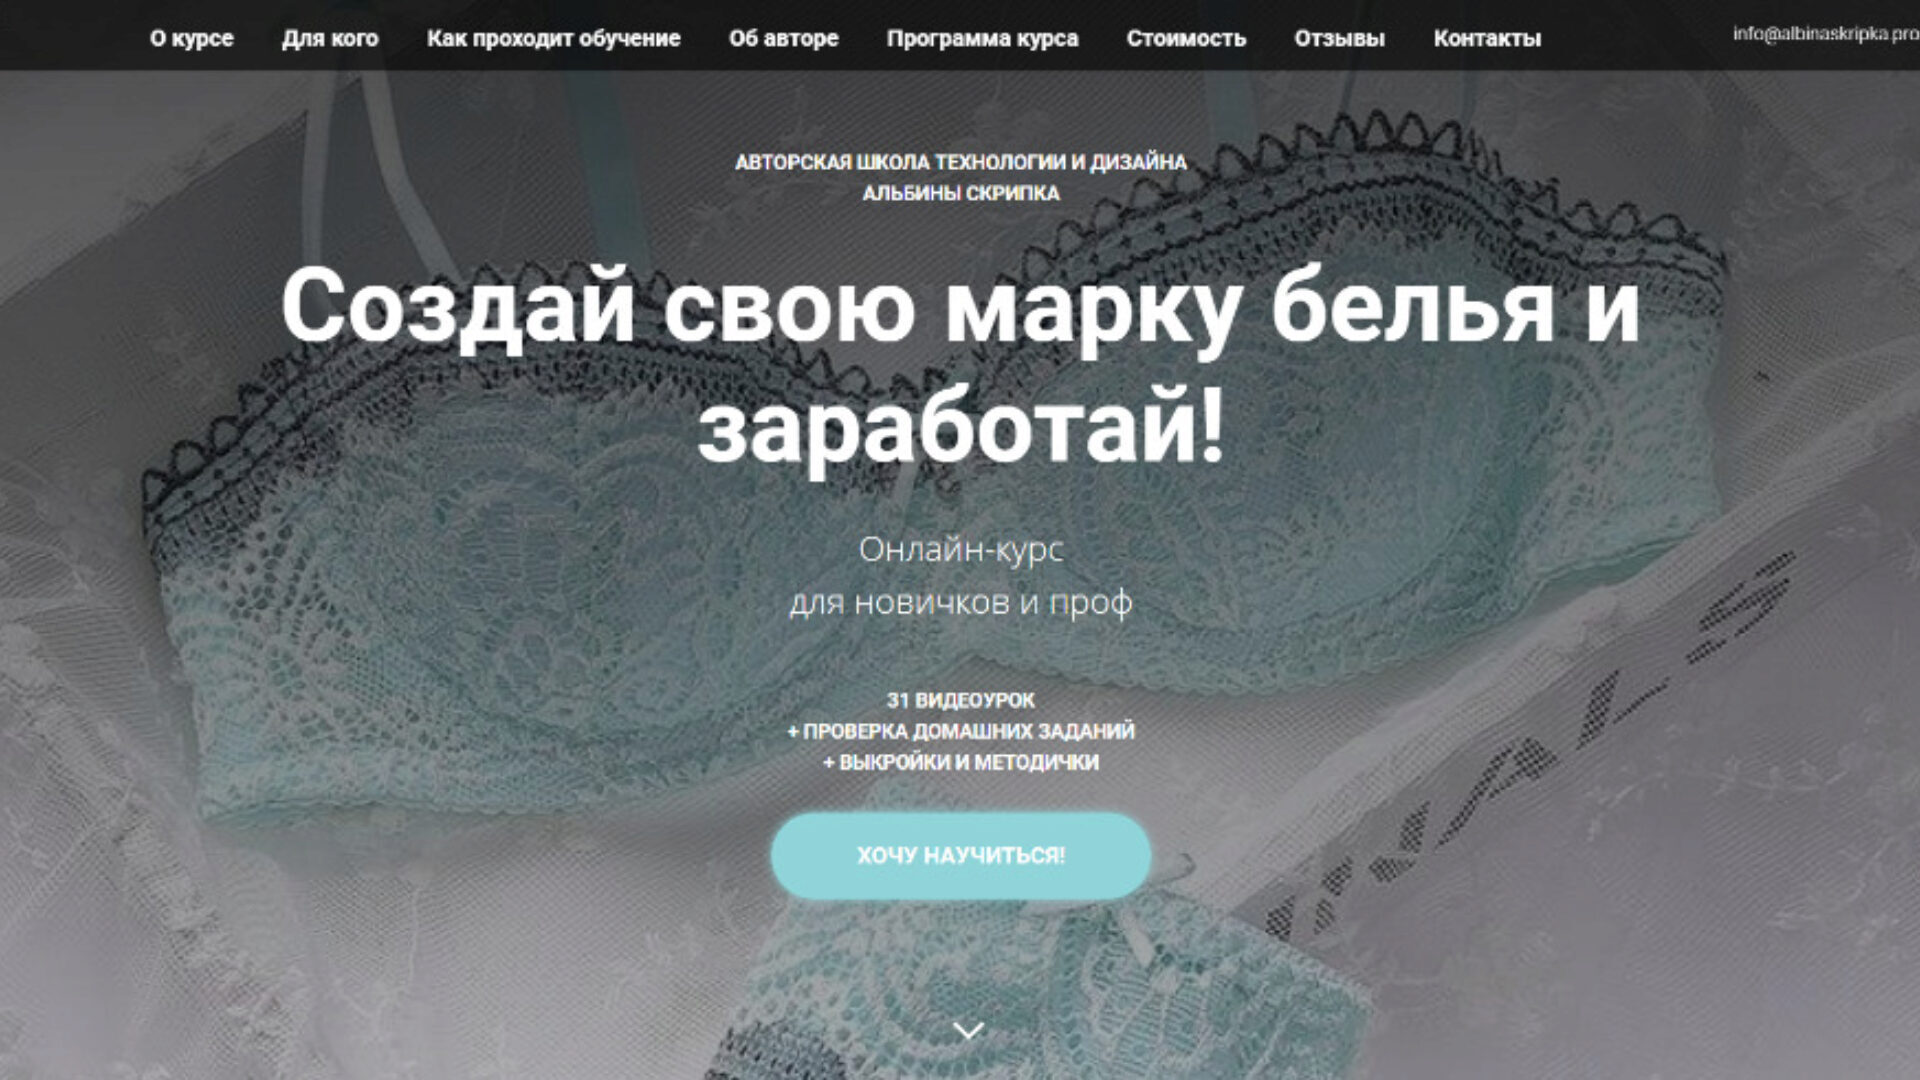This screenshot has width=1920, height=1080.
Task: Click the 'Онлайн-курс' text line
Action: pyautogui.click(x=961, y=550)
